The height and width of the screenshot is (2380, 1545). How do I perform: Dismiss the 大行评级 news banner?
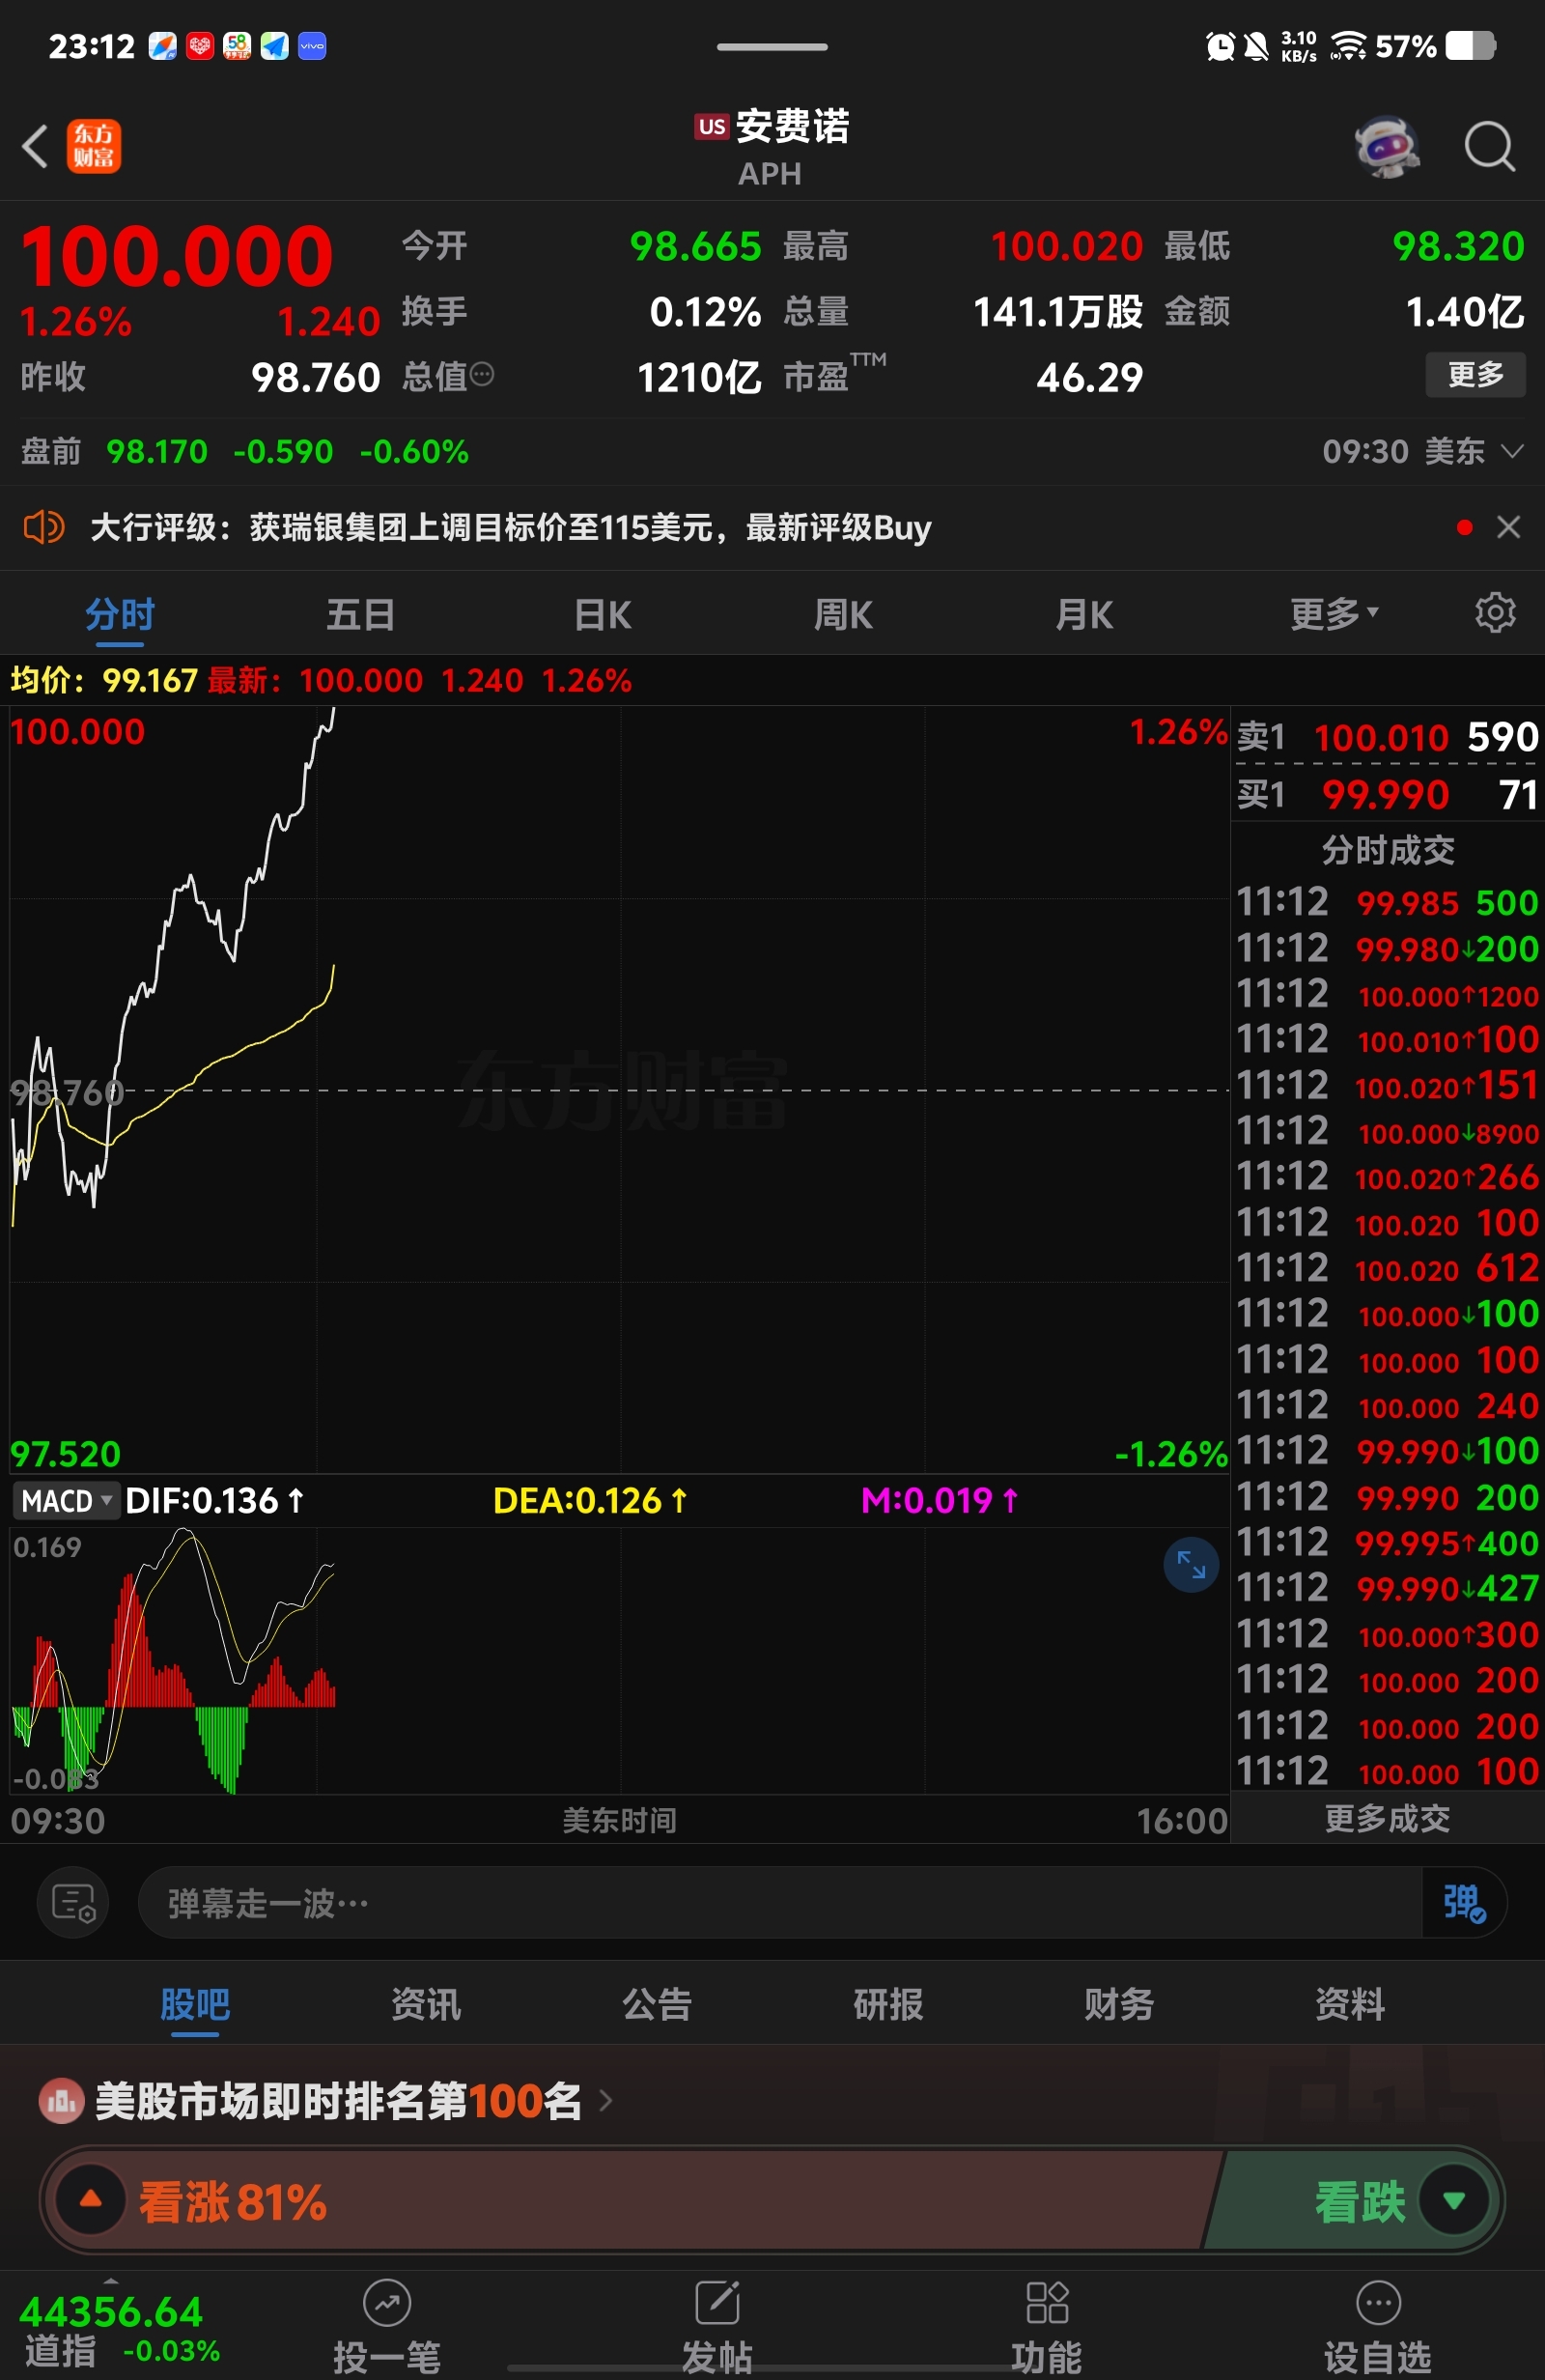(x=1508, y=526)
